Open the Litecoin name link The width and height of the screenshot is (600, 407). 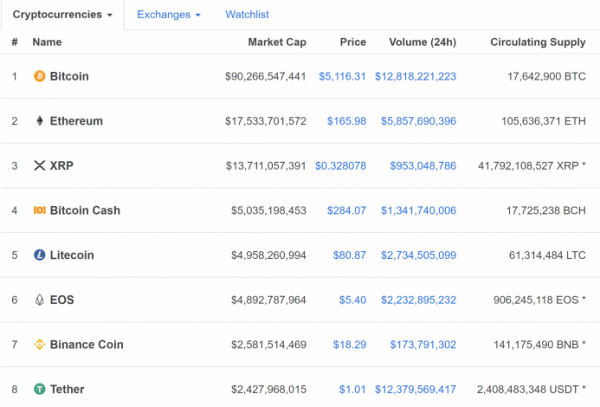click(x=72, y=255)
